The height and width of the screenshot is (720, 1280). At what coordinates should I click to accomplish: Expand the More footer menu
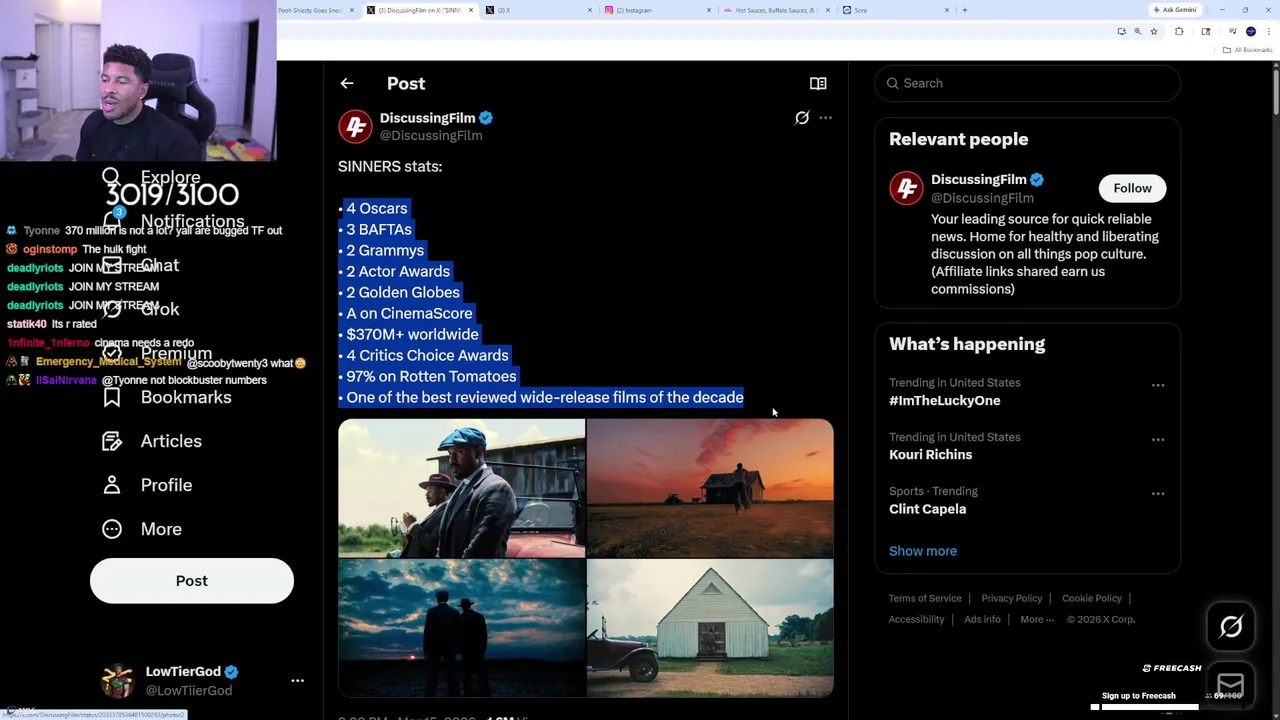(x=1036, y=619)
